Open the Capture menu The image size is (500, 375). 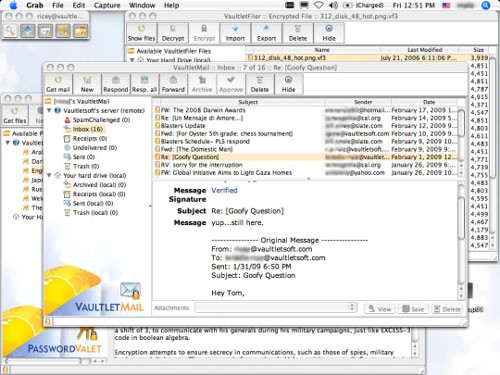coord(107,5)
